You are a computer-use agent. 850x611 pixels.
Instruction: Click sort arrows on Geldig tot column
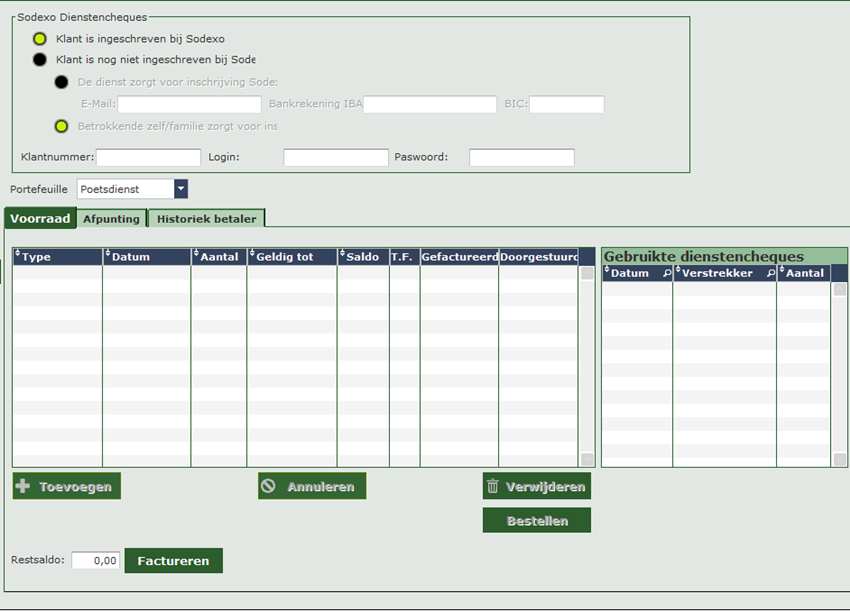point(252,257)
